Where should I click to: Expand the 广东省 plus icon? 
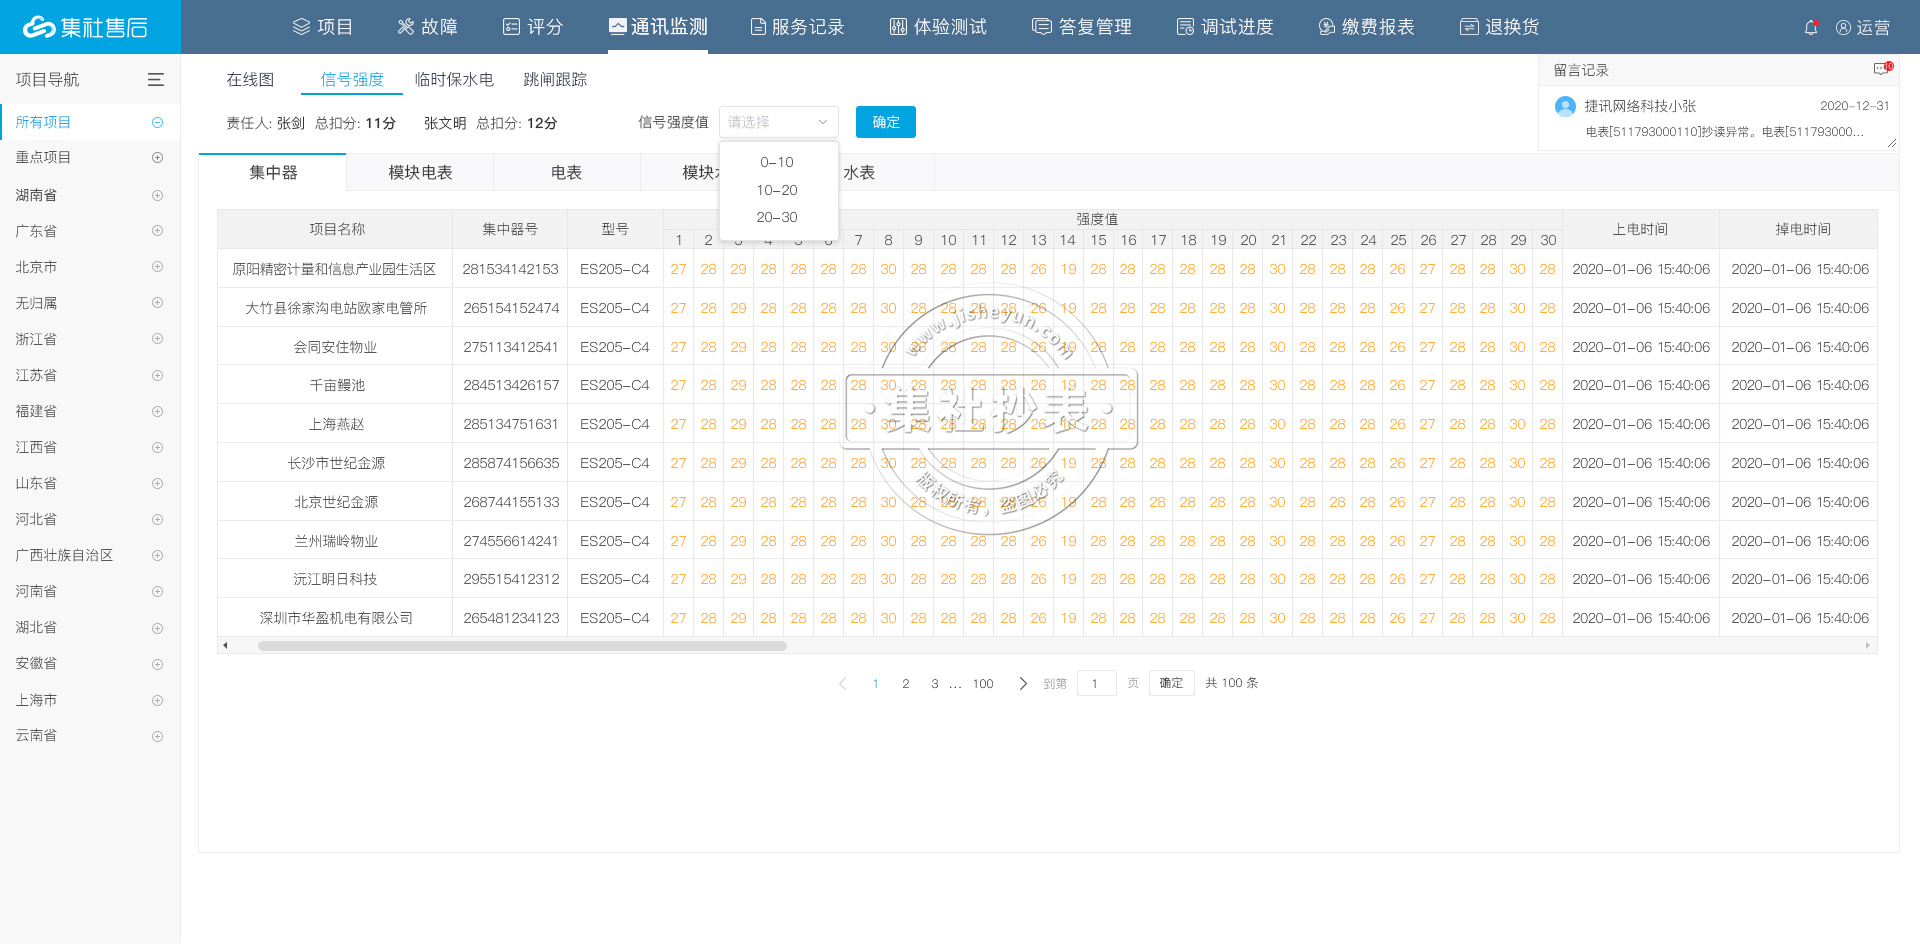157,231
